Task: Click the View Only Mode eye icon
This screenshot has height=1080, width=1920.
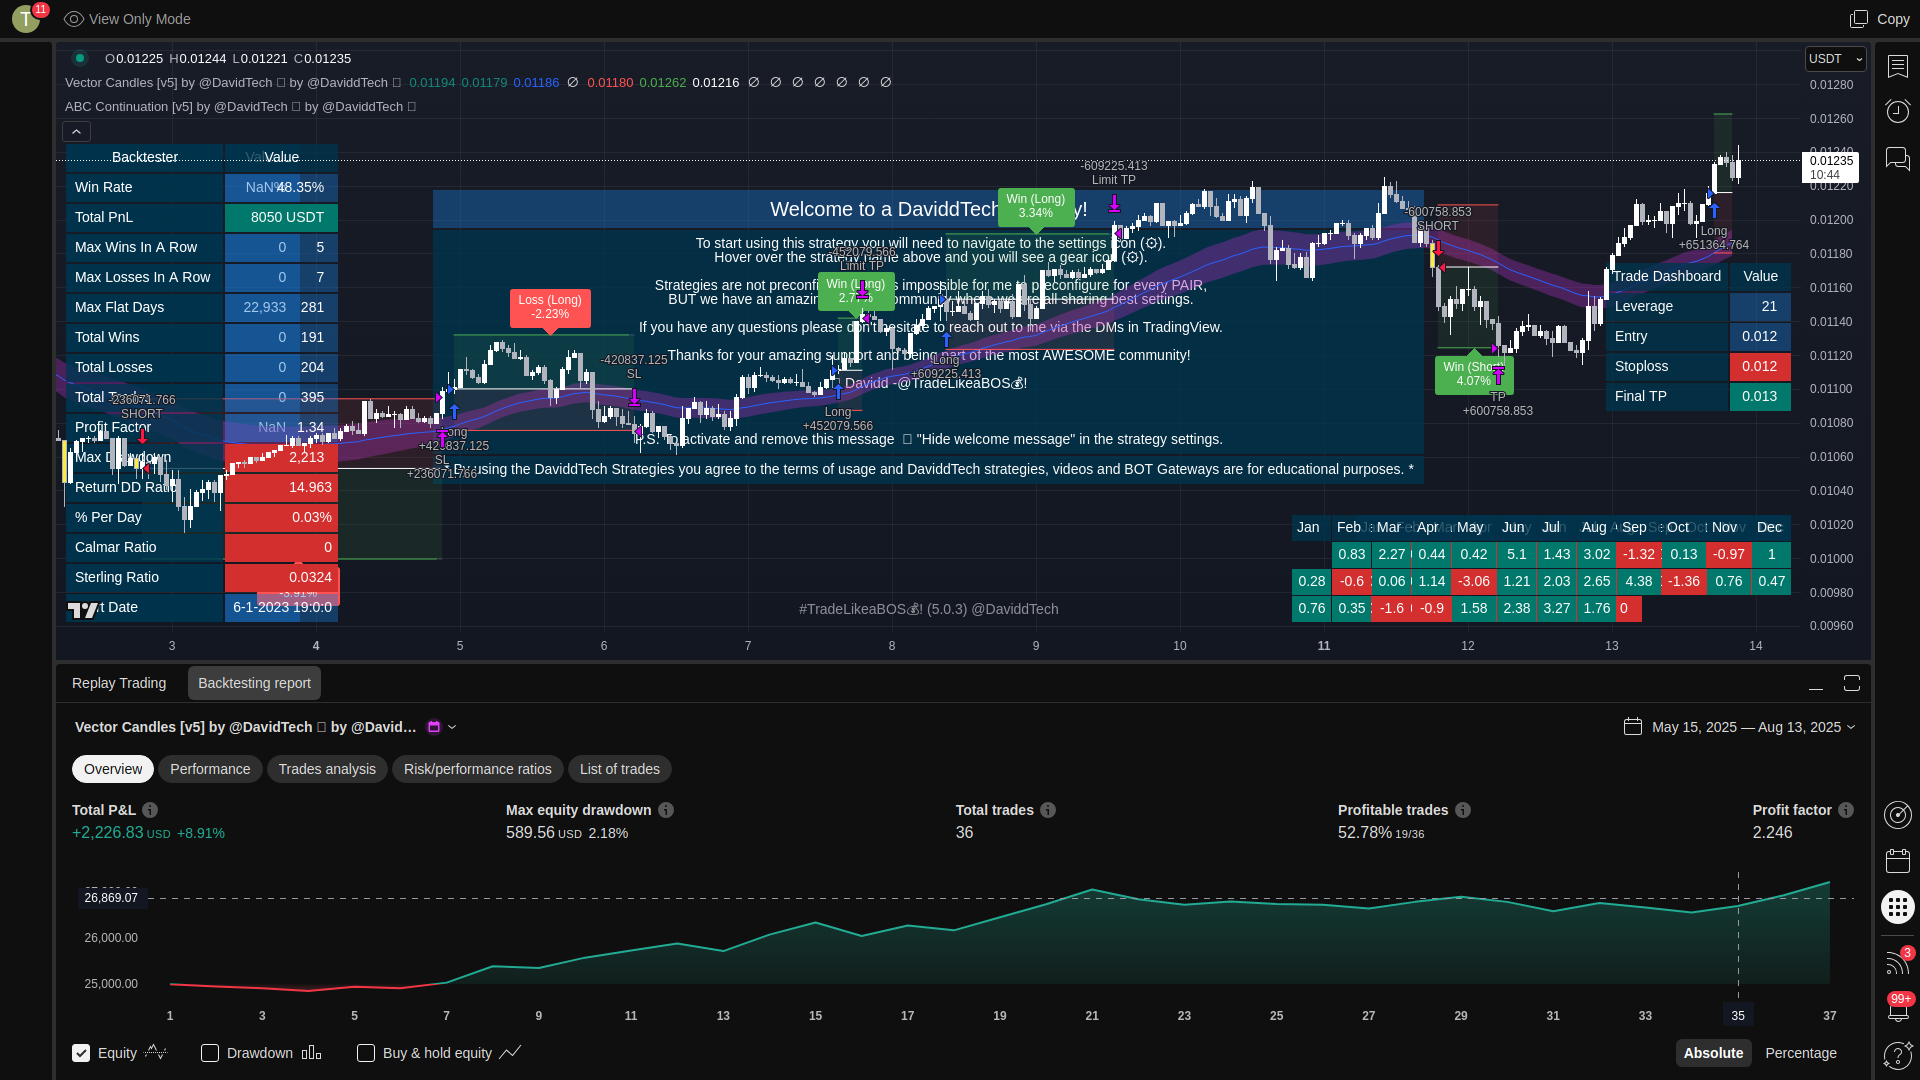Action: point(73,19)
